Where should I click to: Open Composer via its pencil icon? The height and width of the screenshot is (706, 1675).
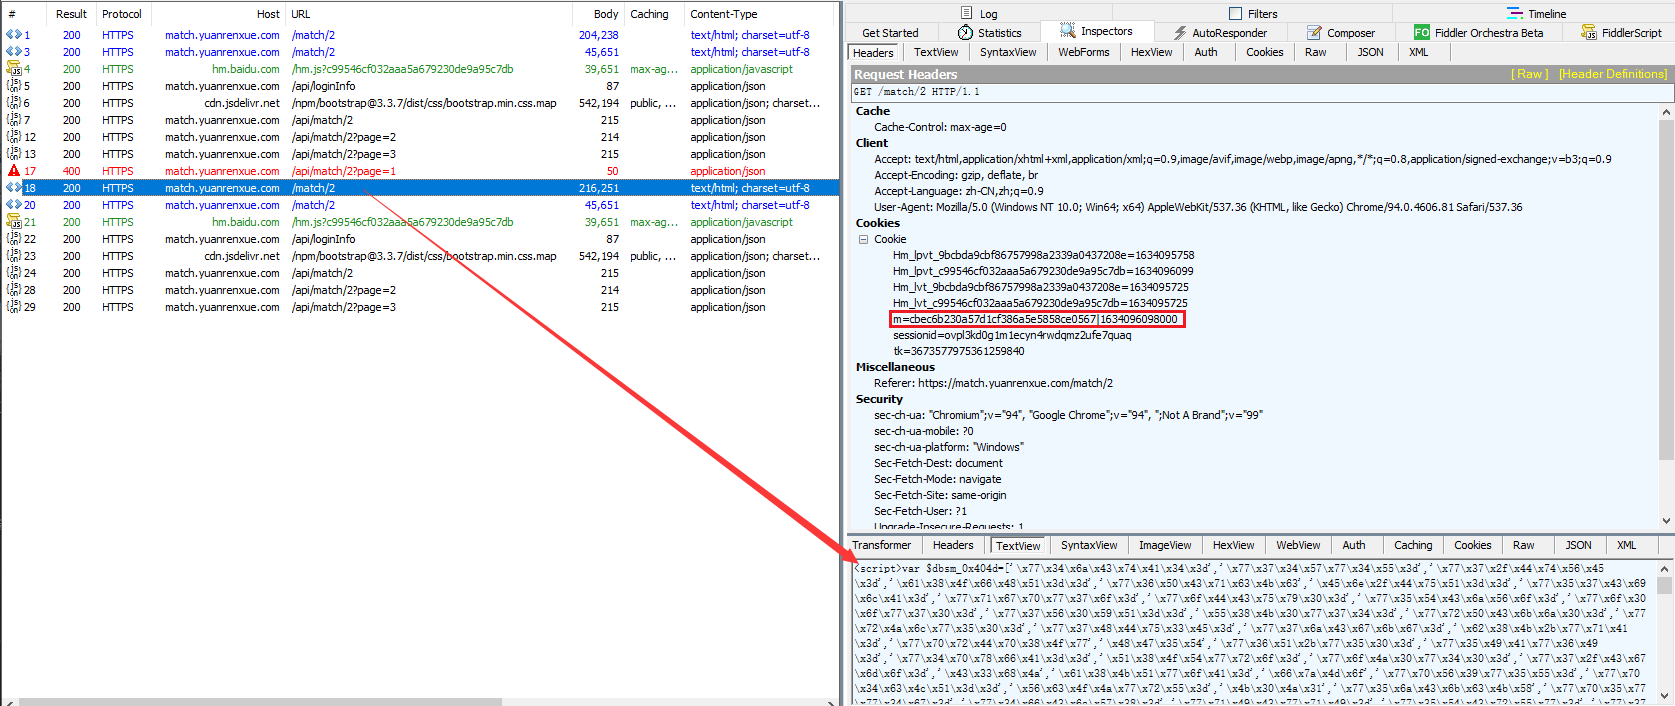click(x=1314, y=33)
